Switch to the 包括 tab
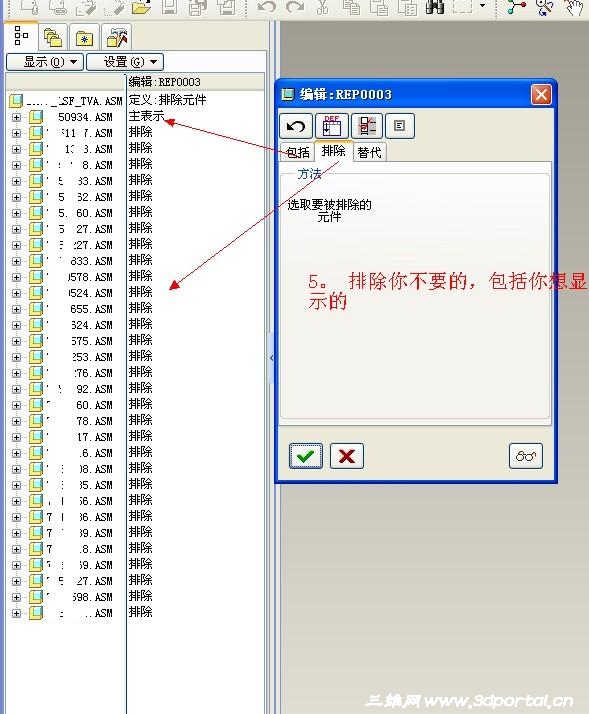 (x=298, y=152)
